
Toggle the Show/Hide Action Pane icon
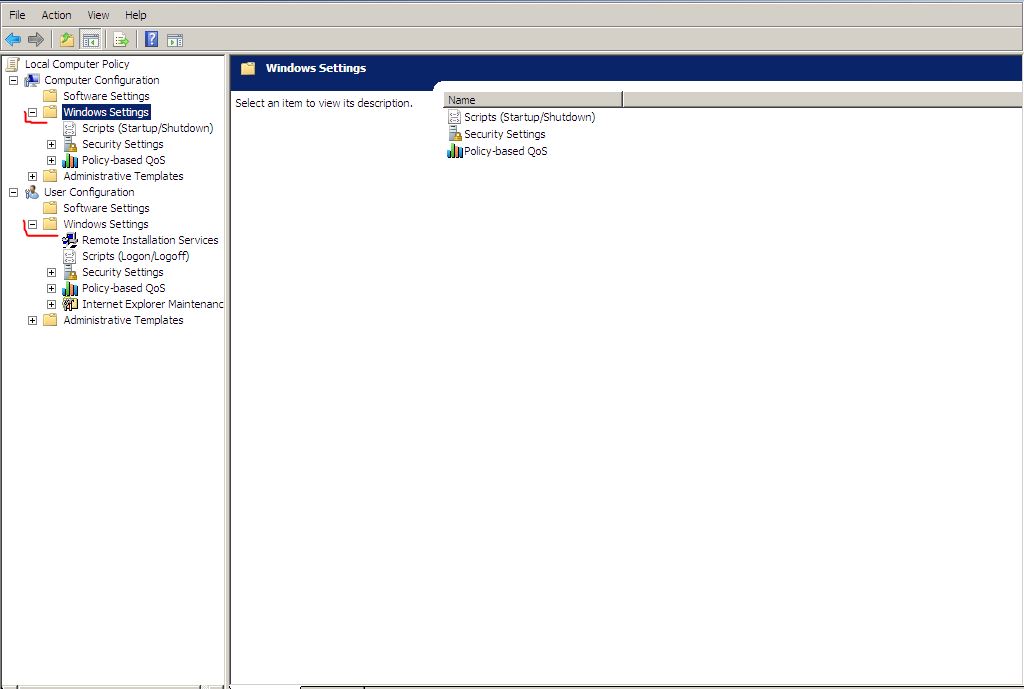pos(174,40)
